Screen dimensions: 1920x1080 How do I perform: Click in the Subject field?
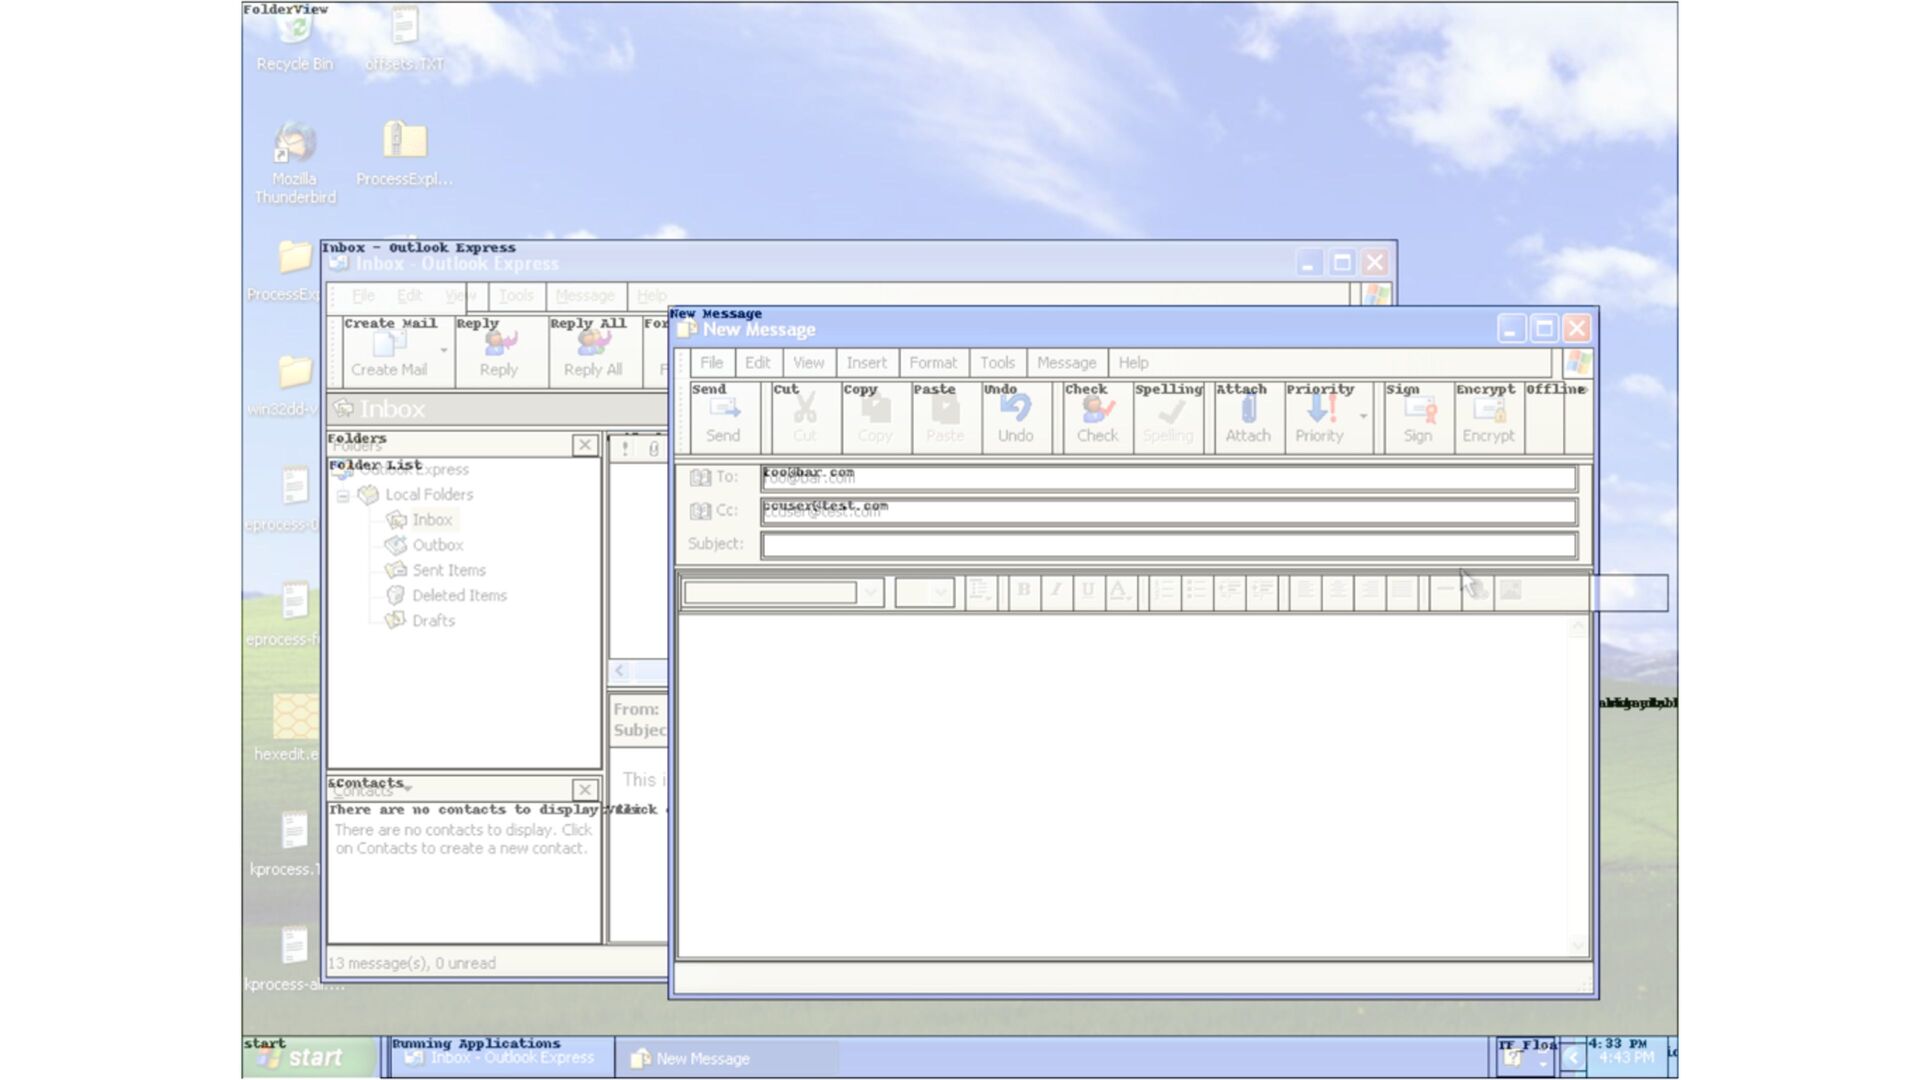coord(1167,545)
